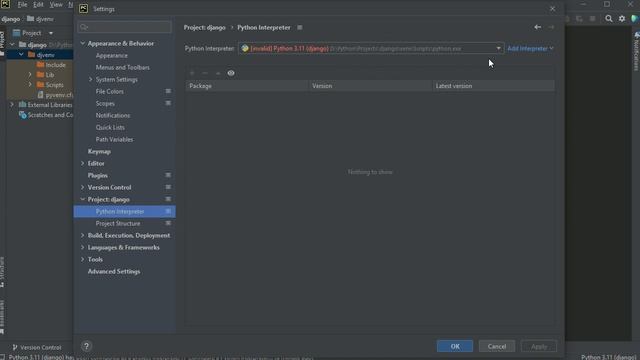Open the File menu

click(x=22, y=4)
